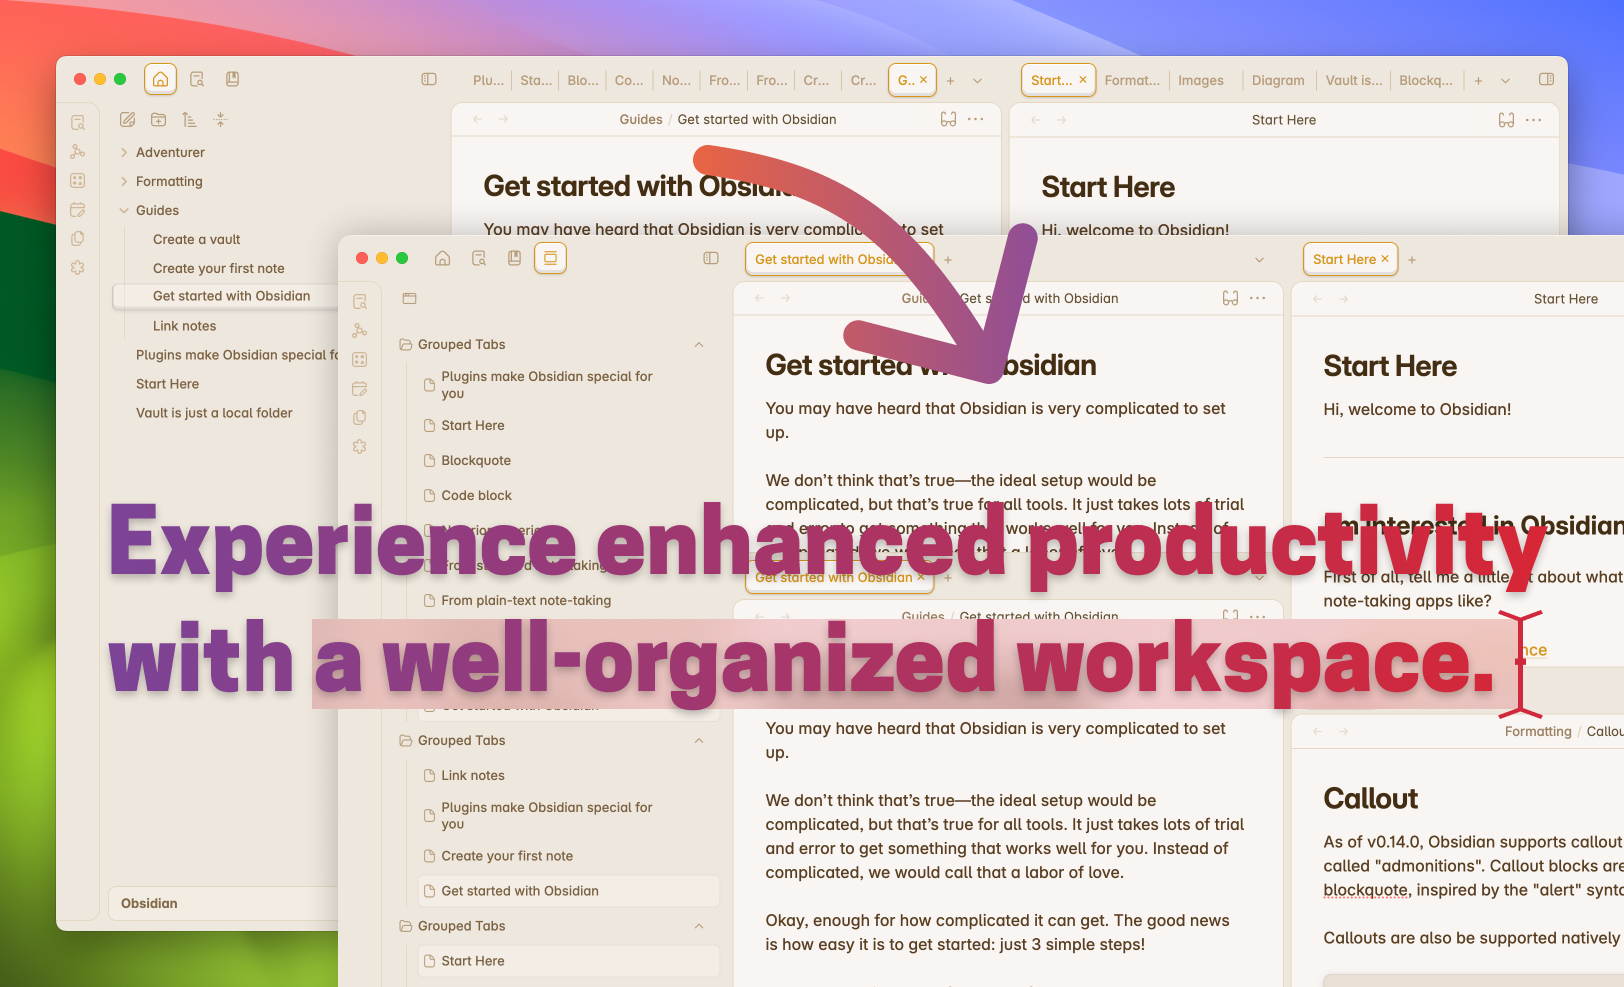Close the 'G..' tab in back window
The height and width of the screenshot is (987, 1624).
[923, 80]
